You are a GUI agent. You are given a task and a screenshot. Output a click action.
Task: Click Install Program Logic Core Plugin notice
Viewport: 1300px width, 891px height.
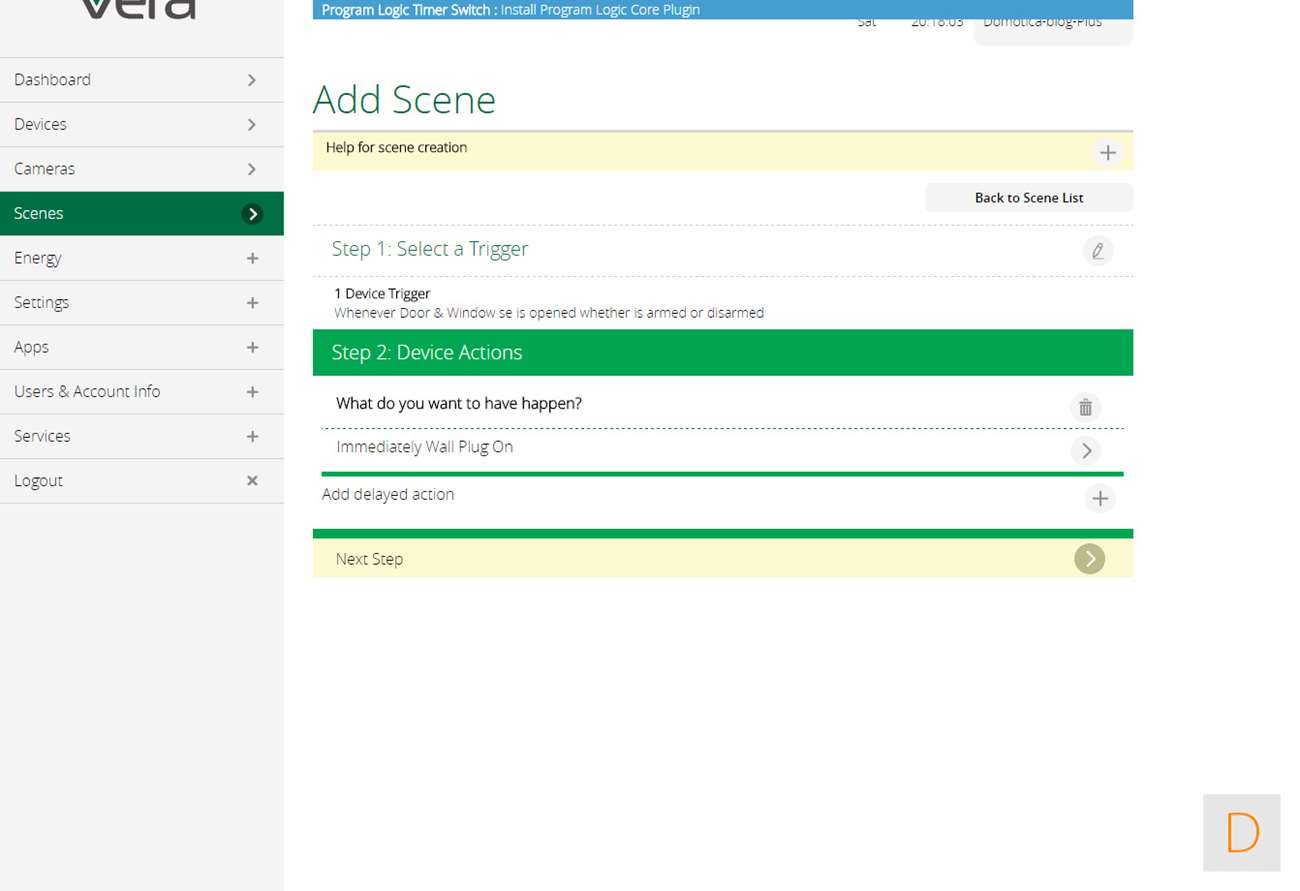pyautogui.click(x=600, y=10)
